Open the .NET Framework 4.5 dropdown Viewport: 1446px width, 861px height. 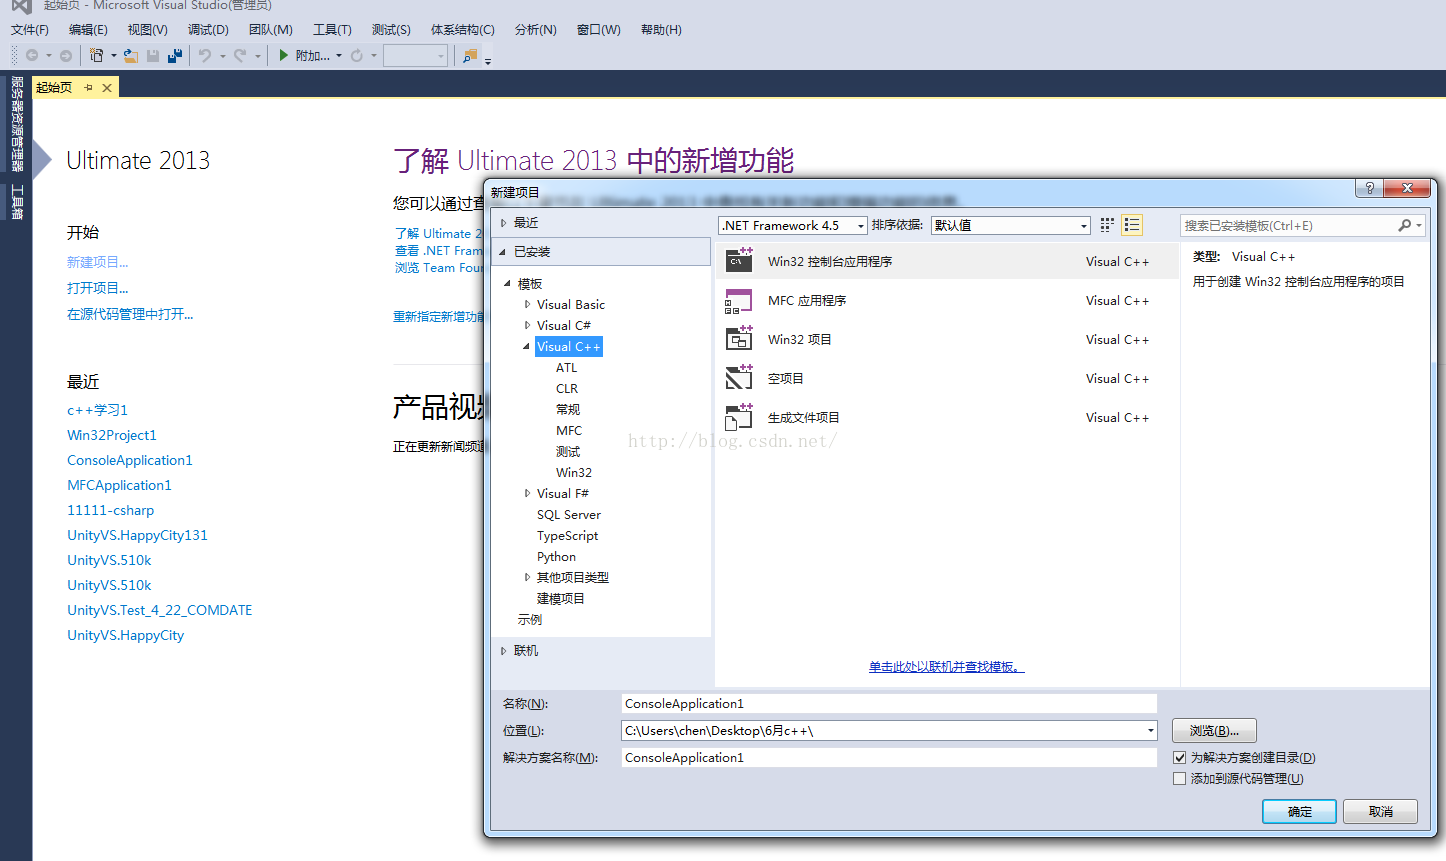coord(792,226)
